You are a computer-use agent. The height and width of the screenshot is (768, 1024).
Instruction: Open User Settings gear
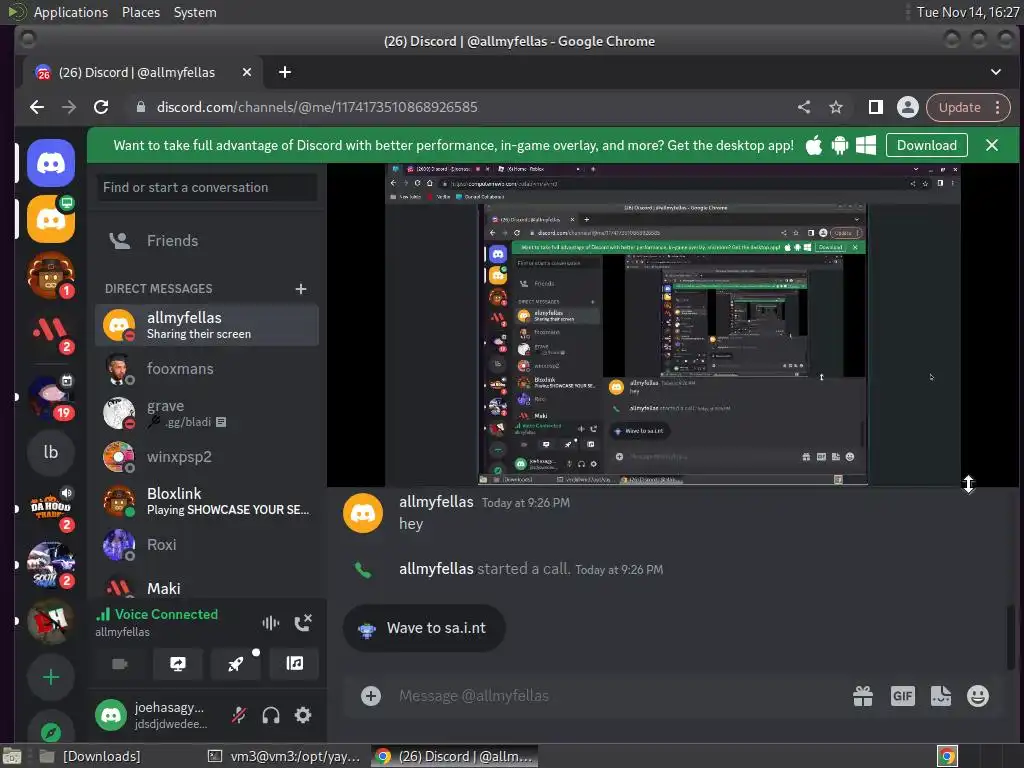coord(303,716)
